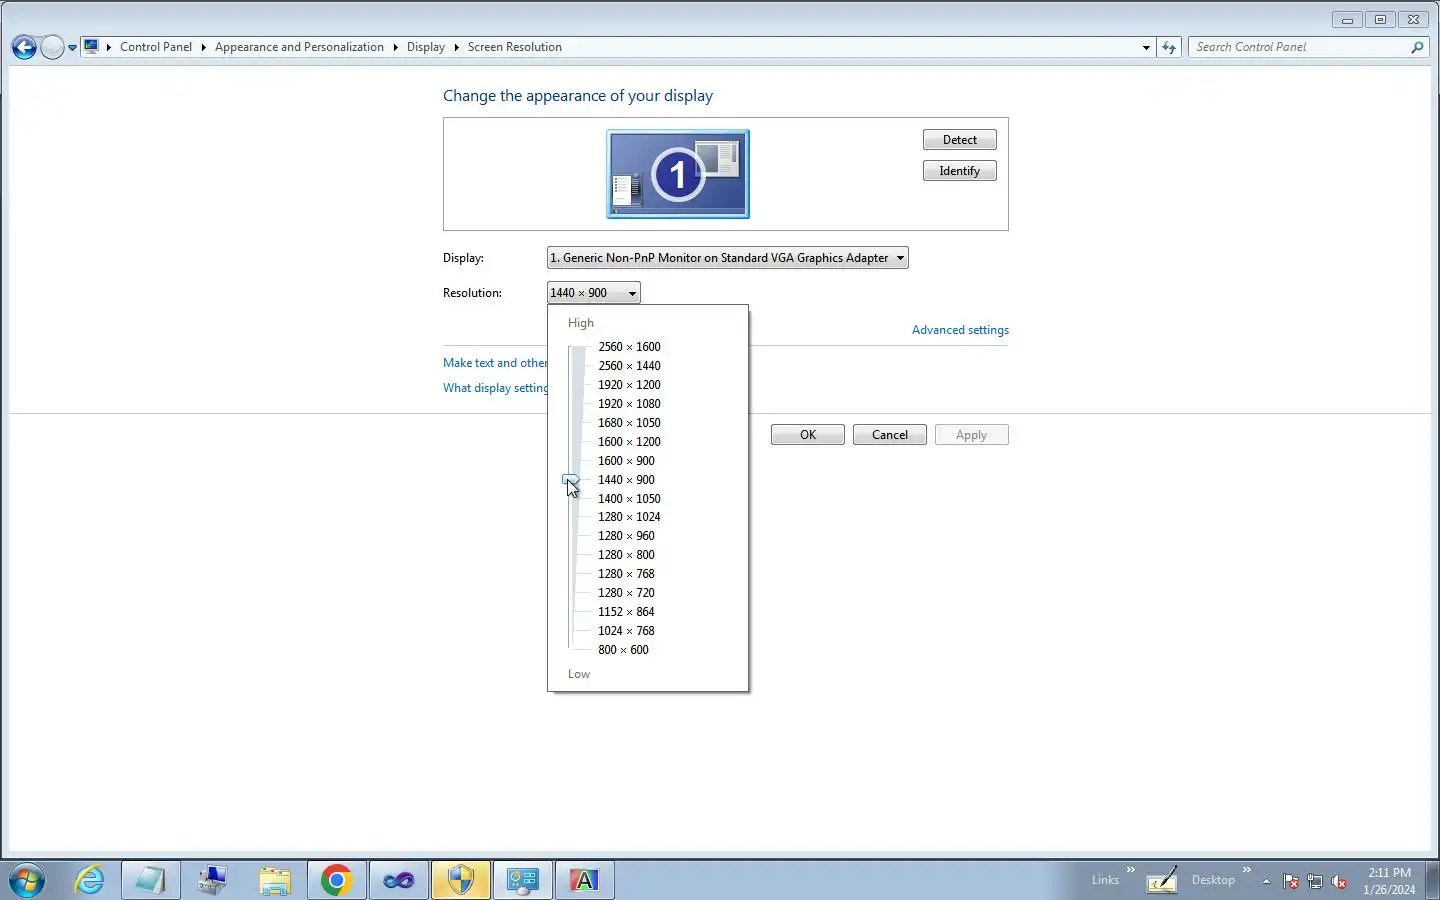Open What display settings link

495,388
